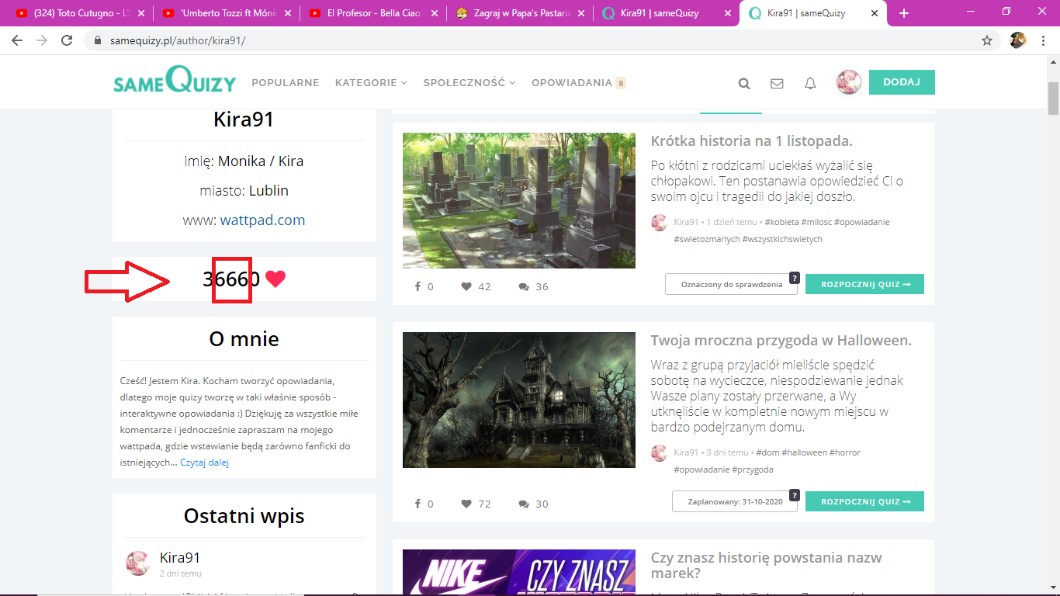Expand bio with Czytaj dalej
The height and width of the screenshot is (596, 1060).
[x=205, y=463]
